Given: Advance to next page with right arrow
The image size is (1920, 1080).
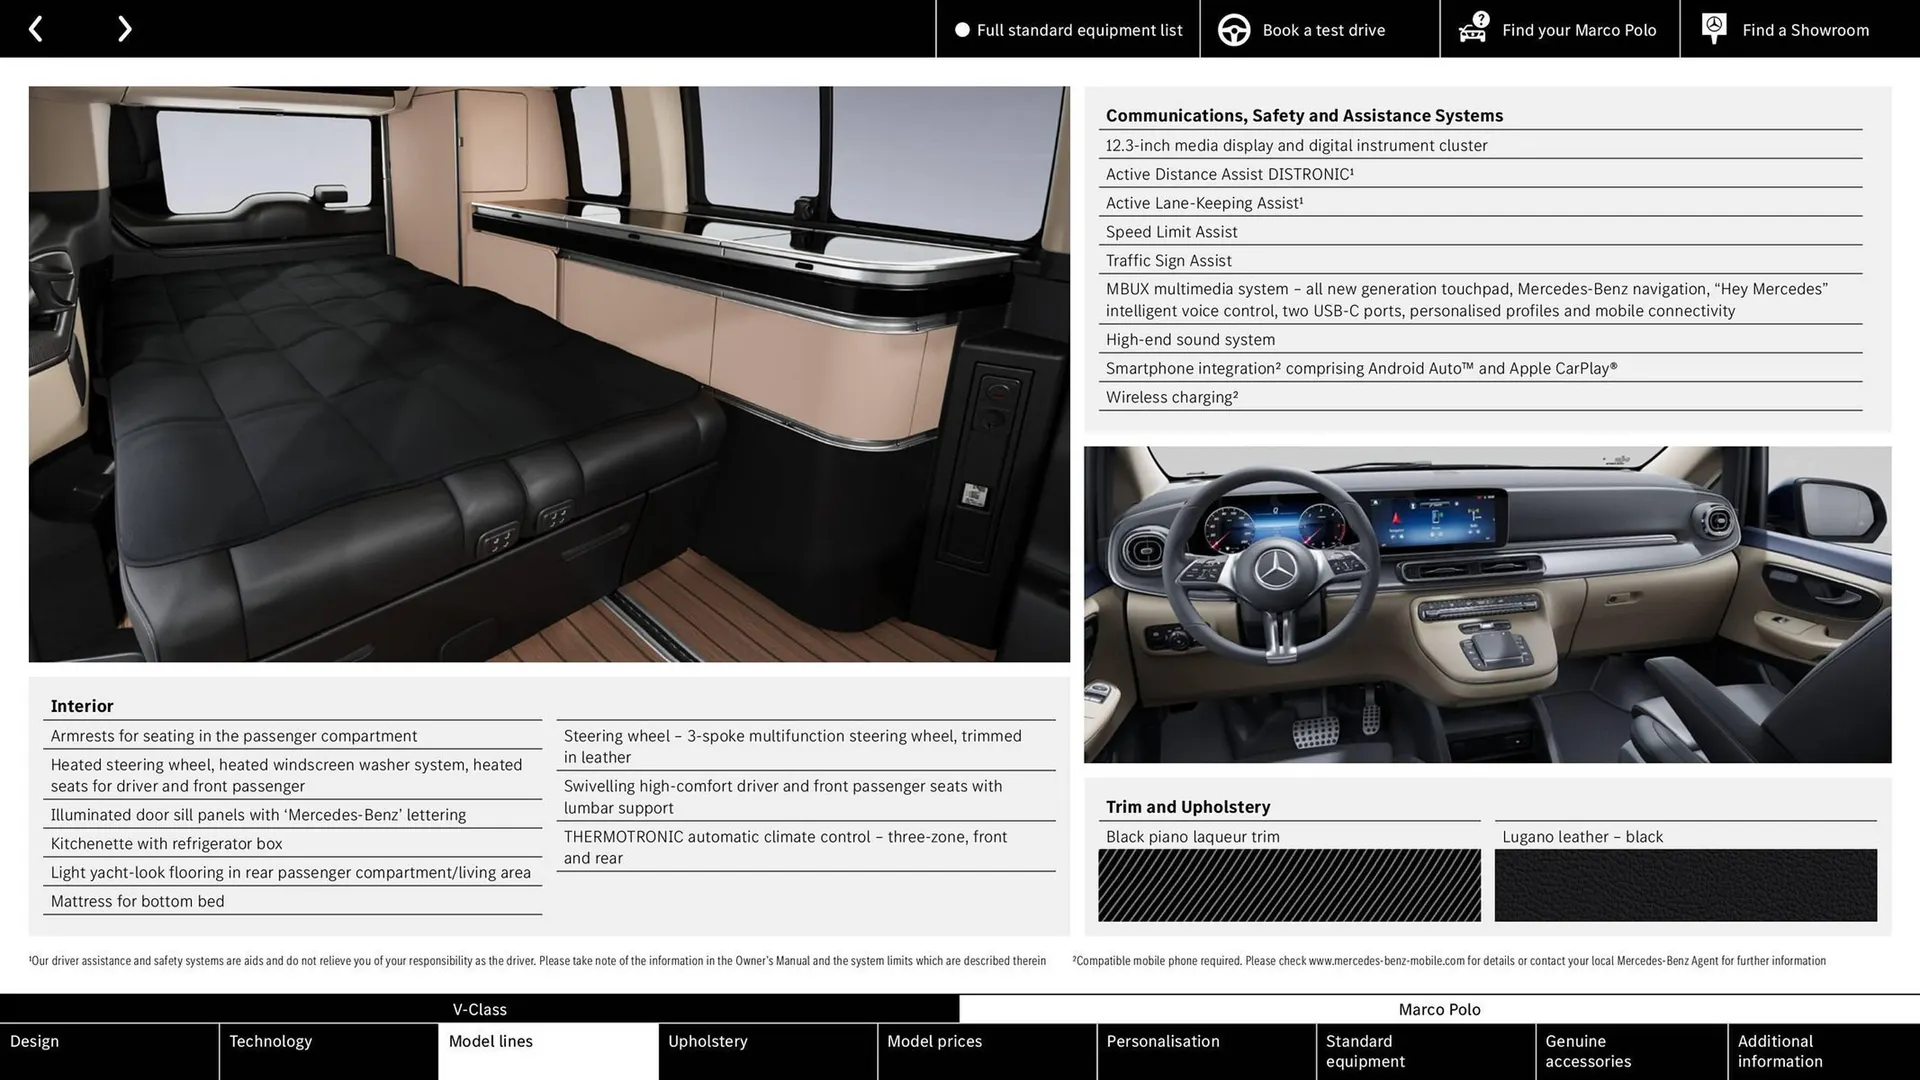Looking at the screenshot, I should tap(124, 28).
